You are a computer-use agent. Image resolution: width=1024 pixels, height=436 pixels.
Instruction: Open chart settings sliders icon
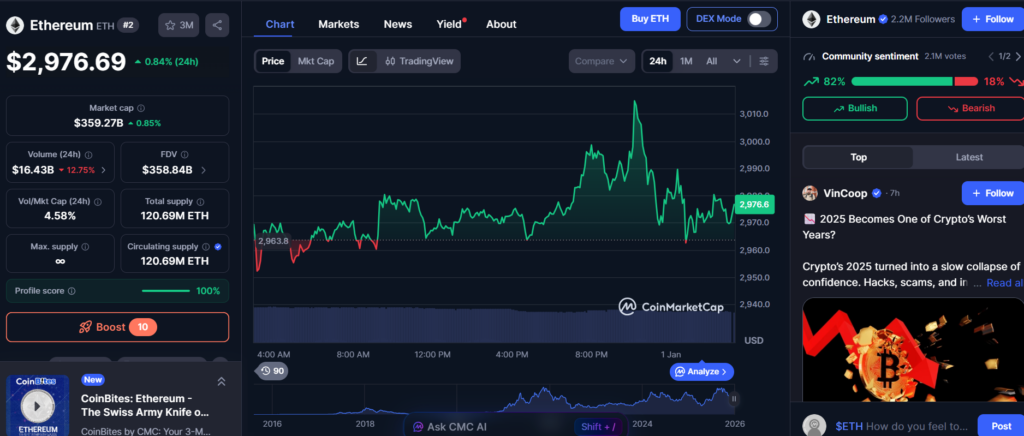(x=764, y=61)
